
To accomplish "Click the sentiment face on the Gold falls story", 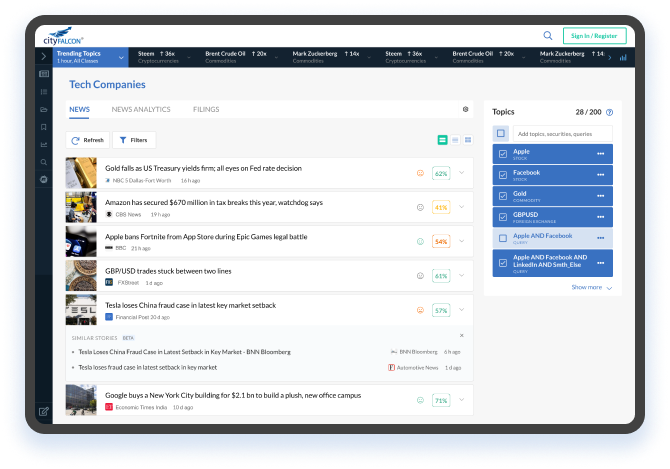I will [x=420, y=173].
